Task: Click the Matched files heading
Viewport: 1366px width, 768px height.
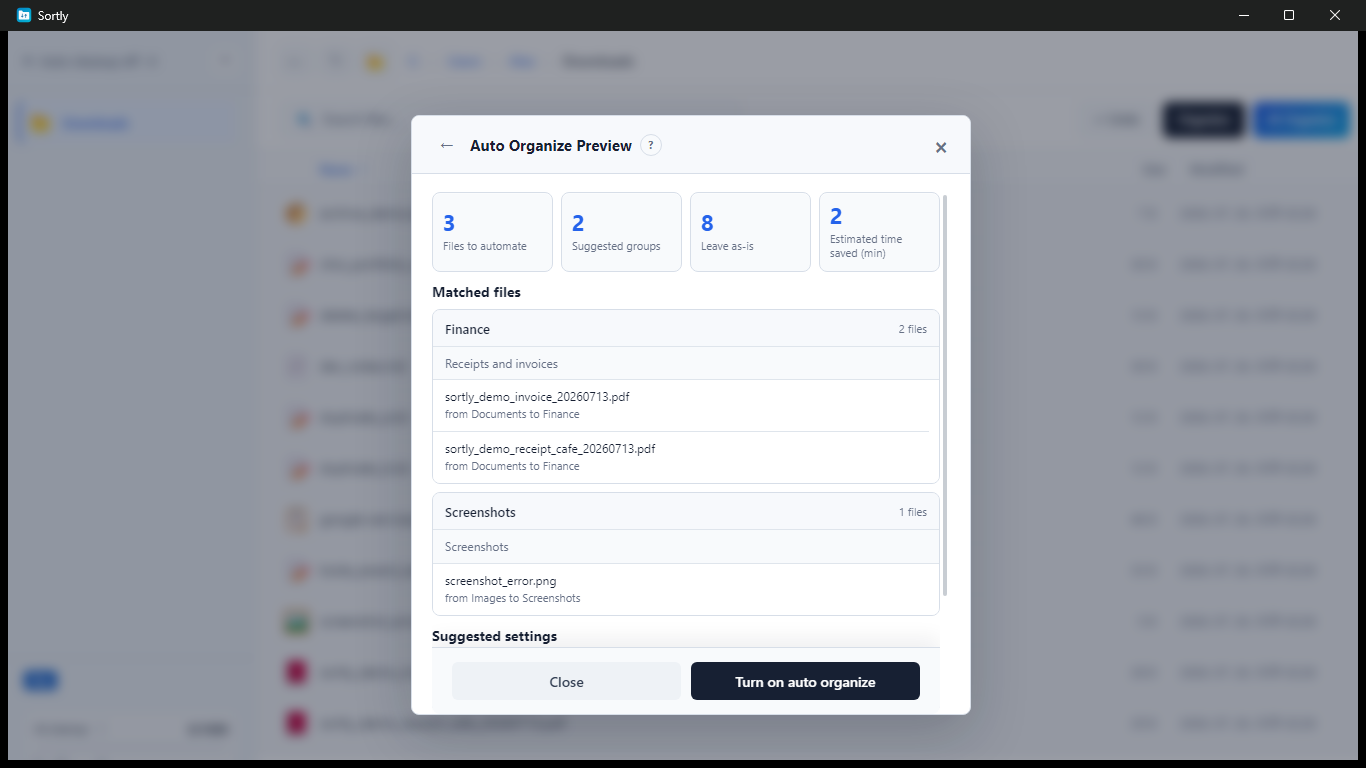Action: (x=476, y=293)
